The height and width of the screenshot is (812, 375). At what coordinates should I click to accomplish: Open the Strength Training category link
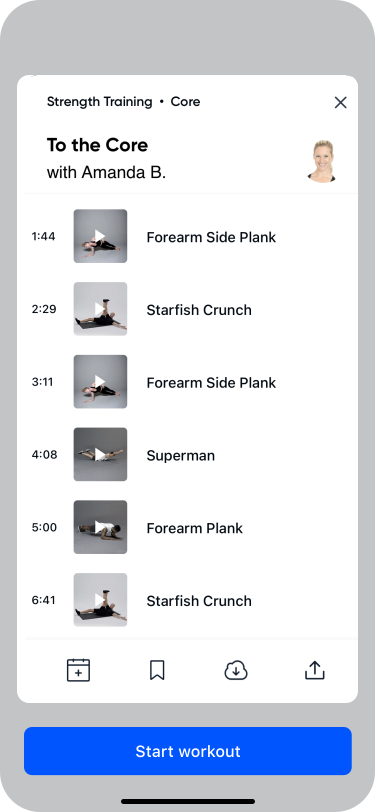tap(99, 102)
